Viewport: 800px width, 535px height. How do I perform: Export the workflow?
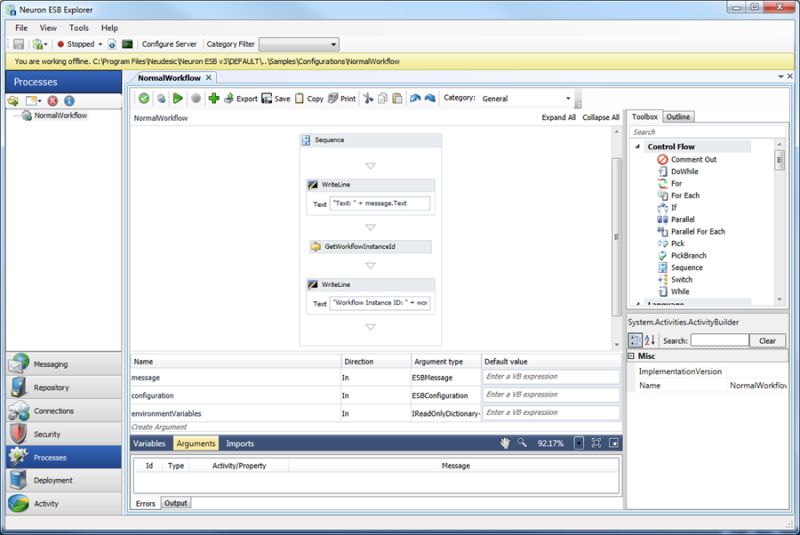point(240,98)
